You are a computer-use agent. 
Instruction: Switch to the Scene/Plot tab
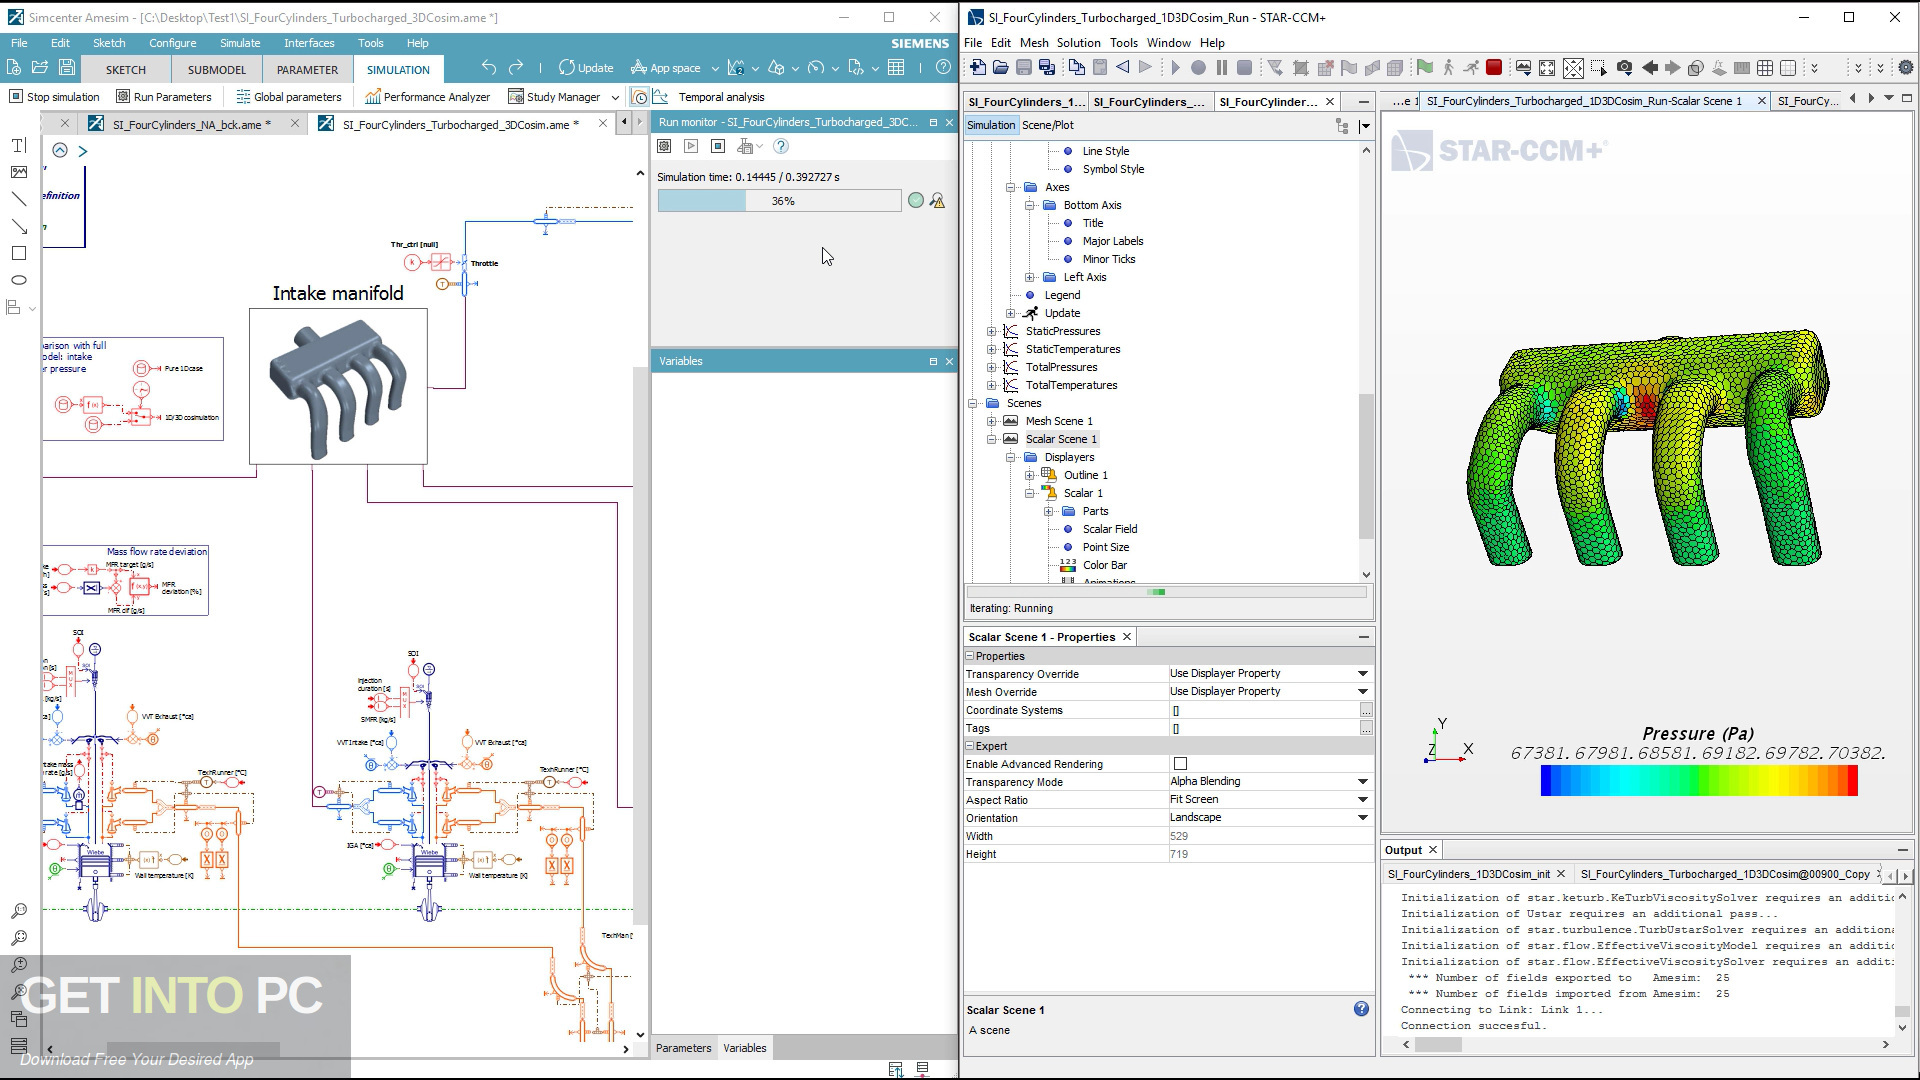point(1048,125)
